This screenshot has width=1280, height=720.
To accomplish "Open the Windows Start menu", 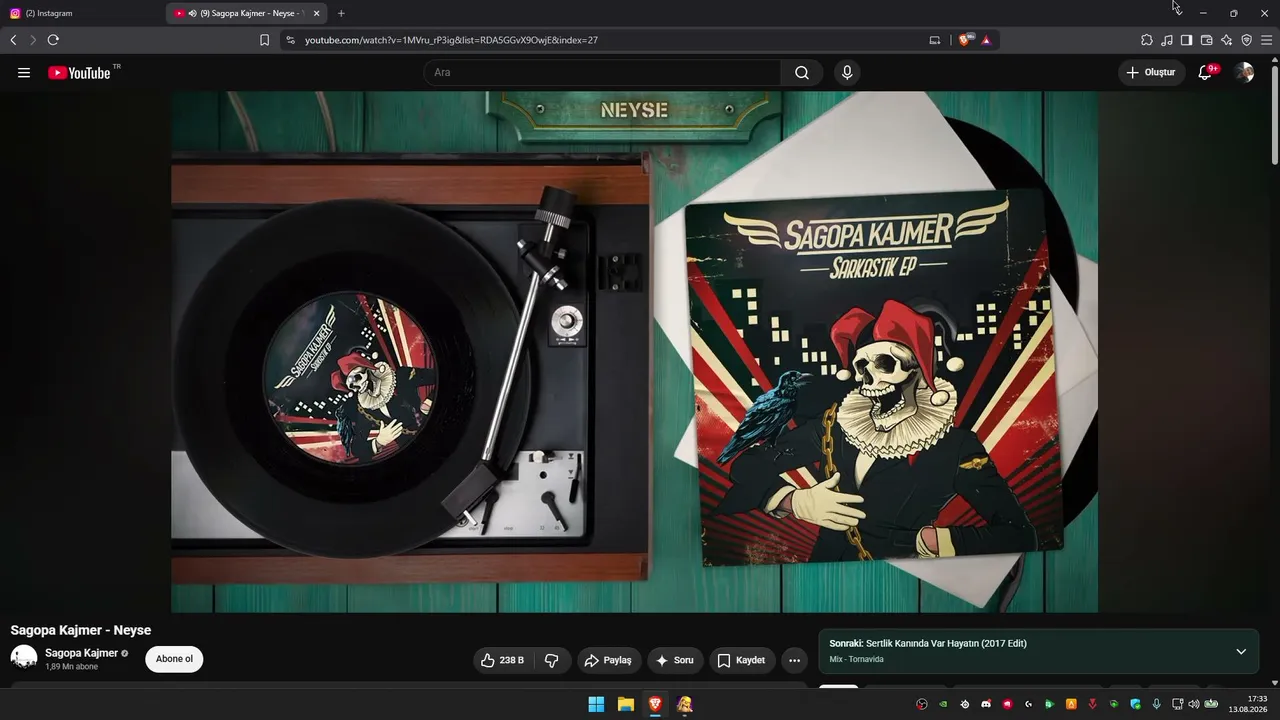I will click(x=596, y=704).
